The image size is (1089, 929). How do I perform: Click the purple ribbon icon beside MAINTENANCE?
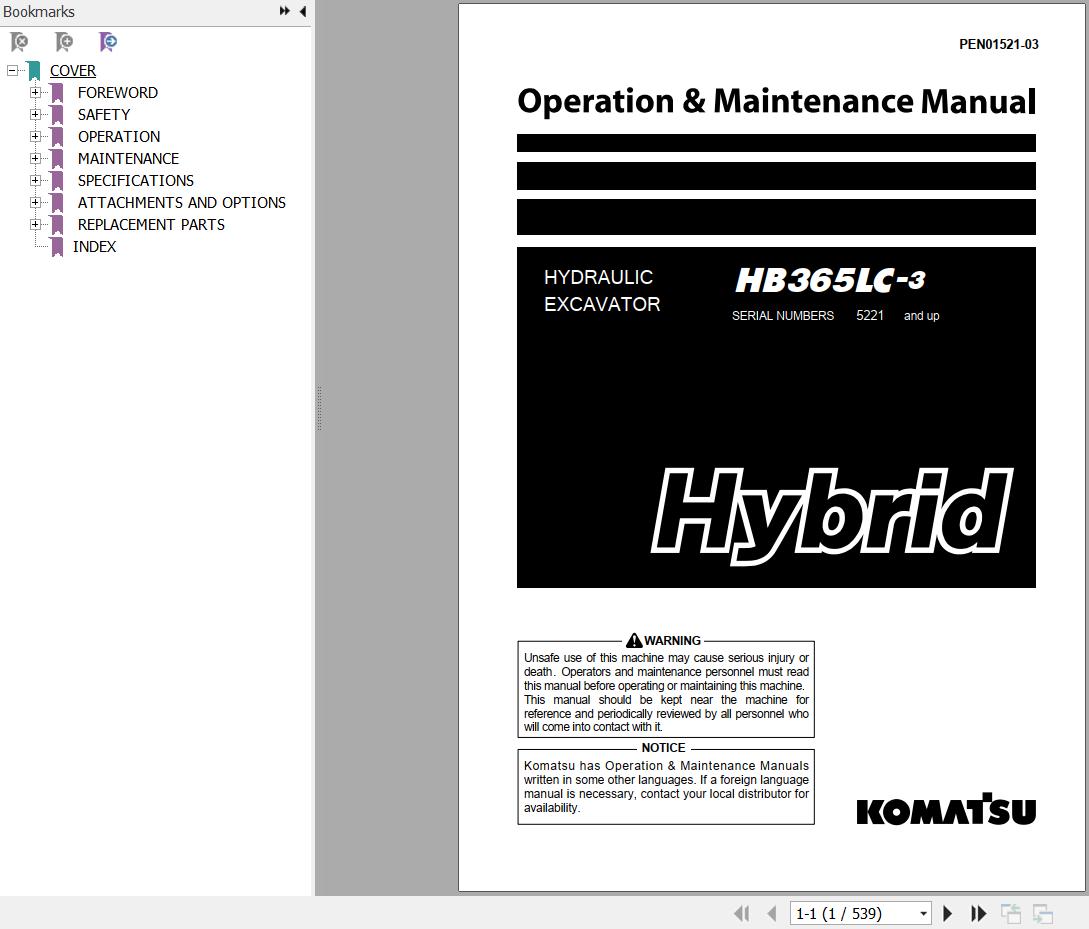pos(57,159)
